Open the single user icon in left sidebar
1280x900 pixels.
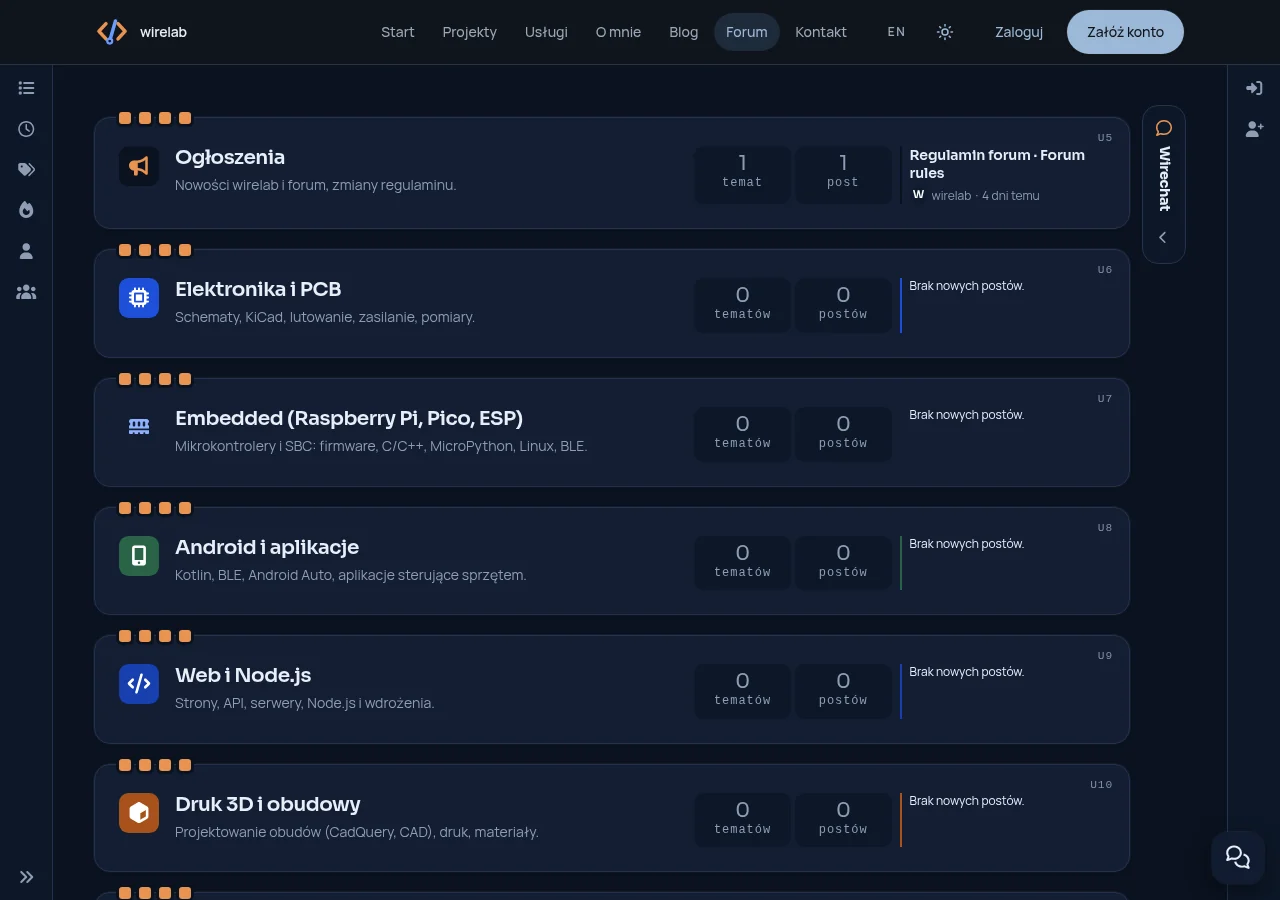[27, 251]
